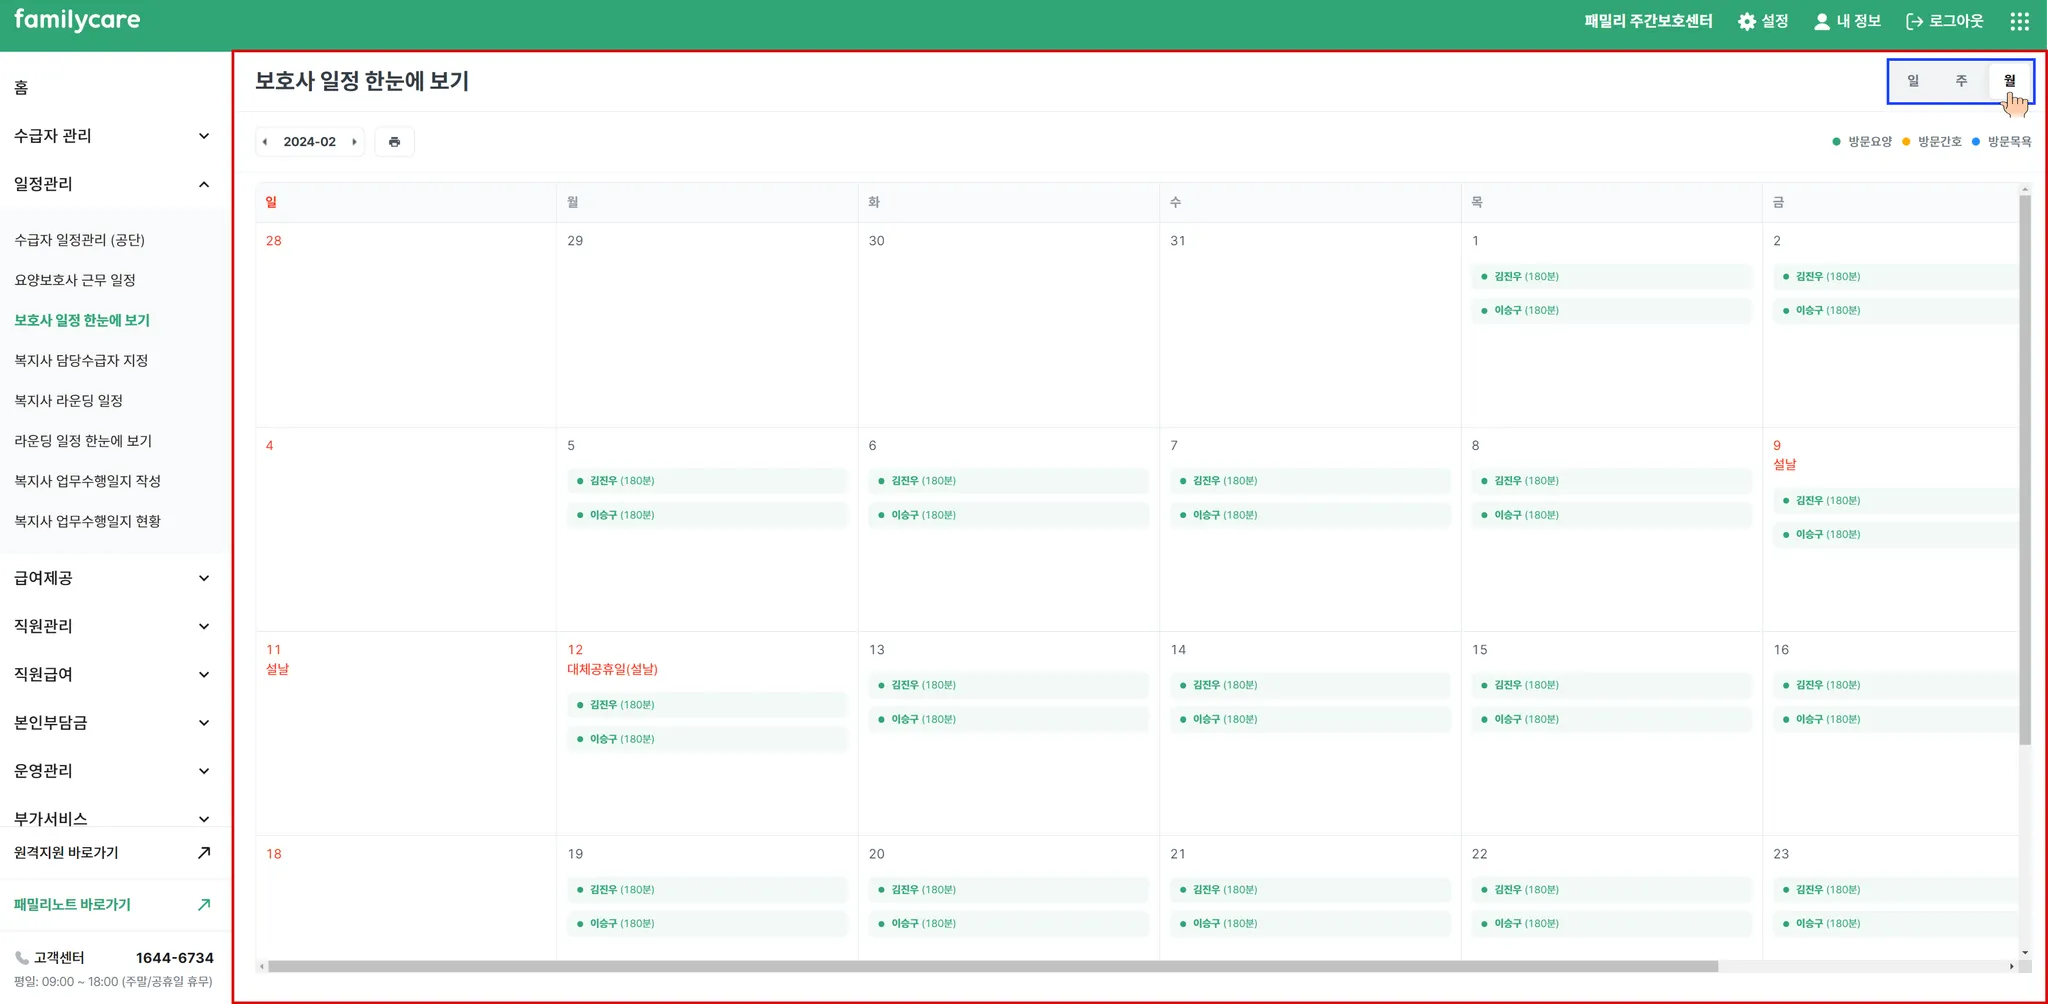The width and height of the screenshot is (2048, 1004).
Task: Open 김진우 event on 설날 February 9
Action: pos(1896,501)
